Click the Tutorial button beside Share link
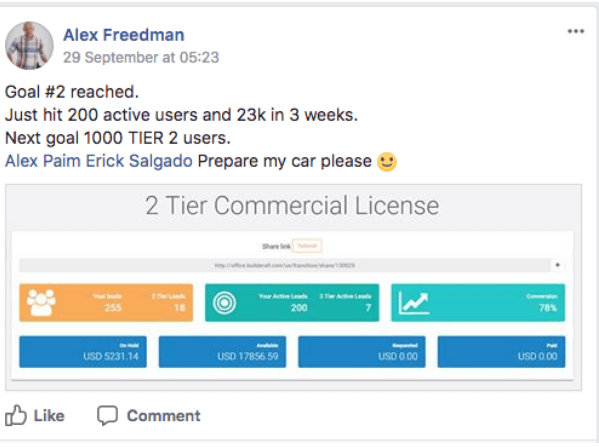 pos(307,246)
